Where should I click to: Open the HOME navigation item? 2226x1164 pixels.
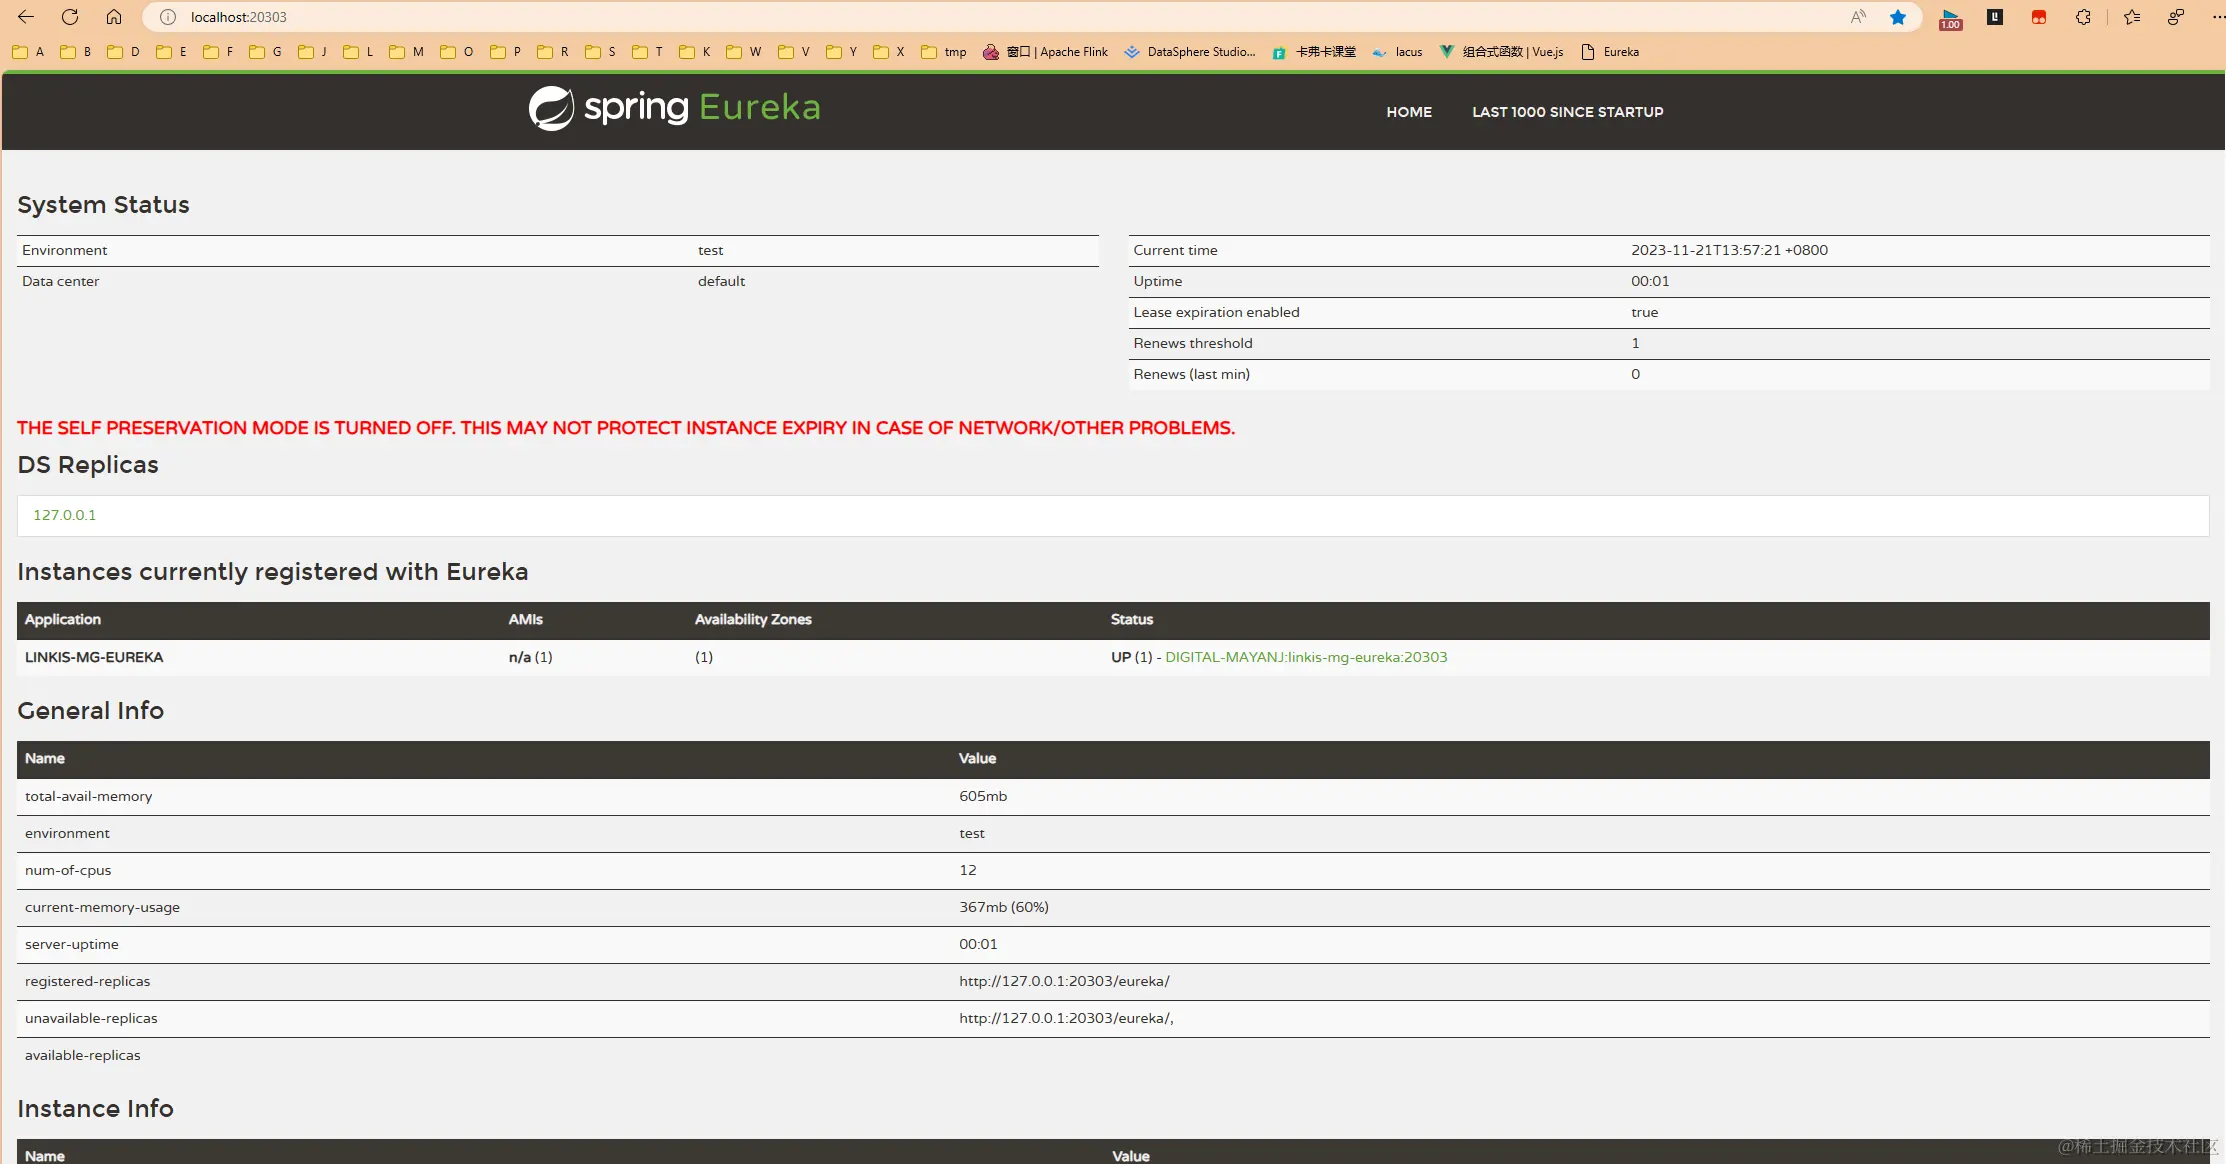point(1409,112)
